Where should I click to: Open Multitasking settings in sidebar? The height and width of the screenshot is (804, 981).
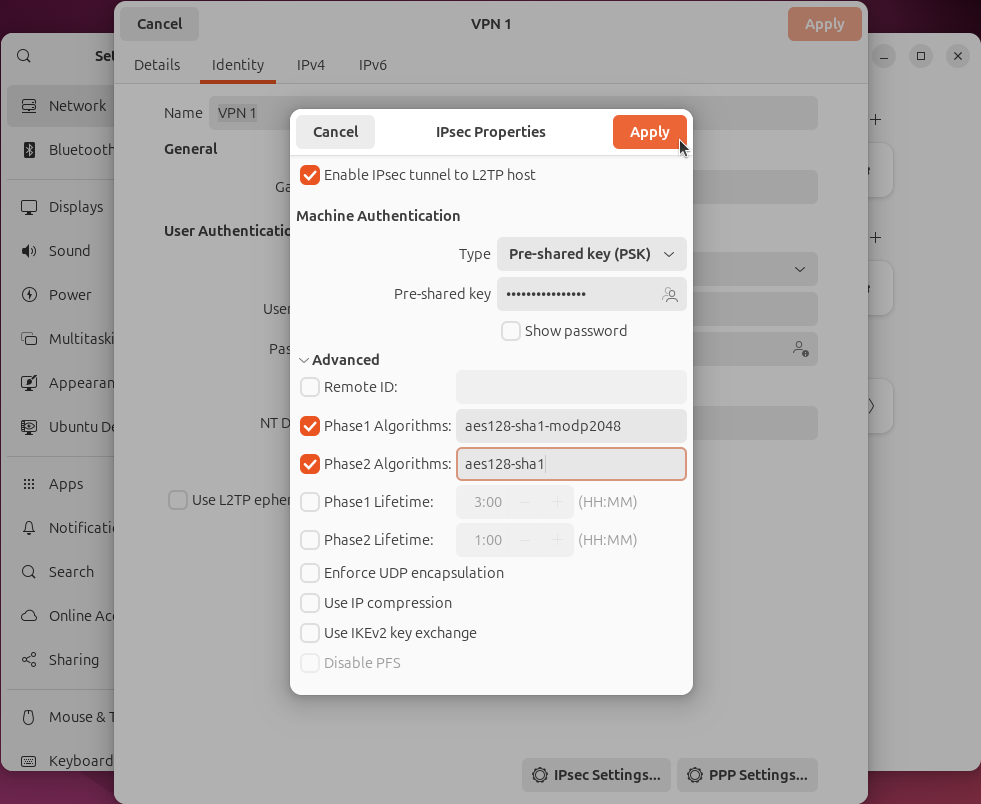[x=61, y=338]
